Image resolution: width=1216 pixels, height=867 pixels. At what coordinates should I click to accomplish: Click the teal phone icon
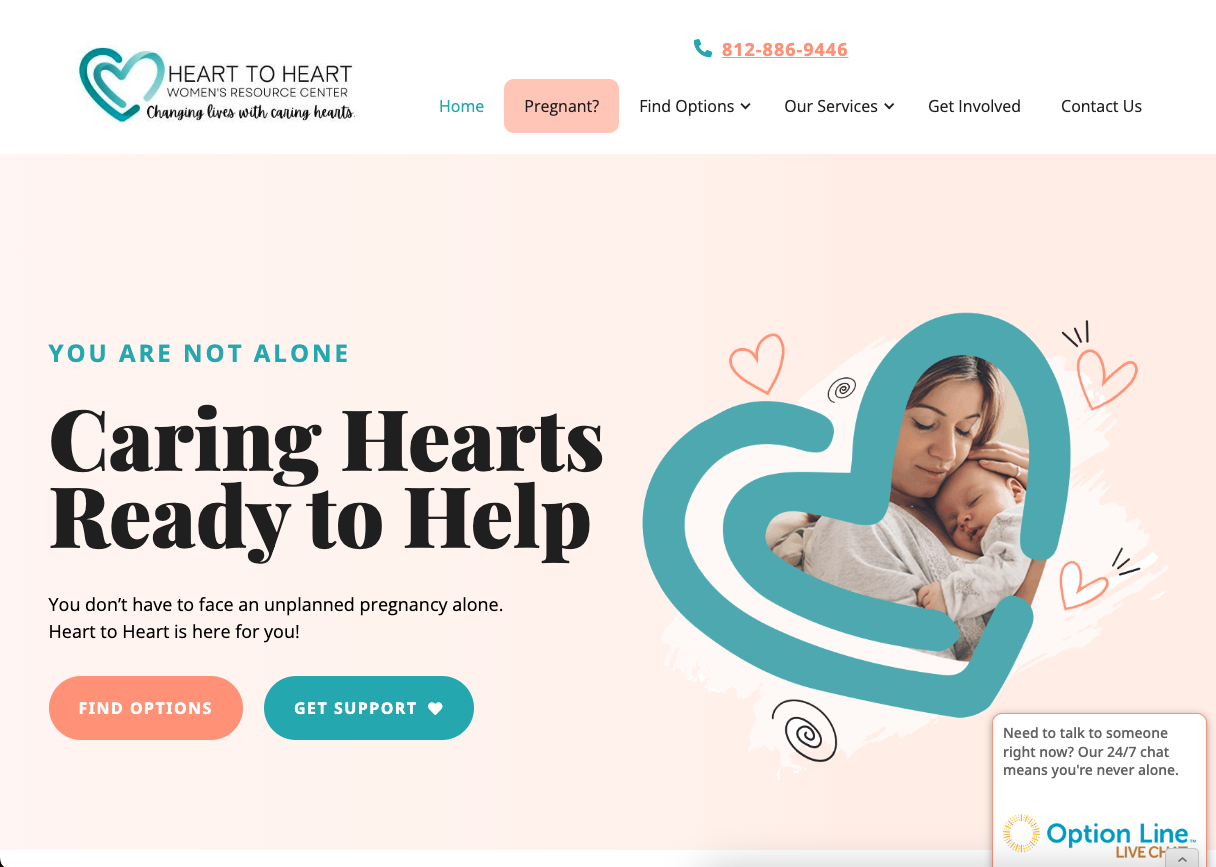703,48
